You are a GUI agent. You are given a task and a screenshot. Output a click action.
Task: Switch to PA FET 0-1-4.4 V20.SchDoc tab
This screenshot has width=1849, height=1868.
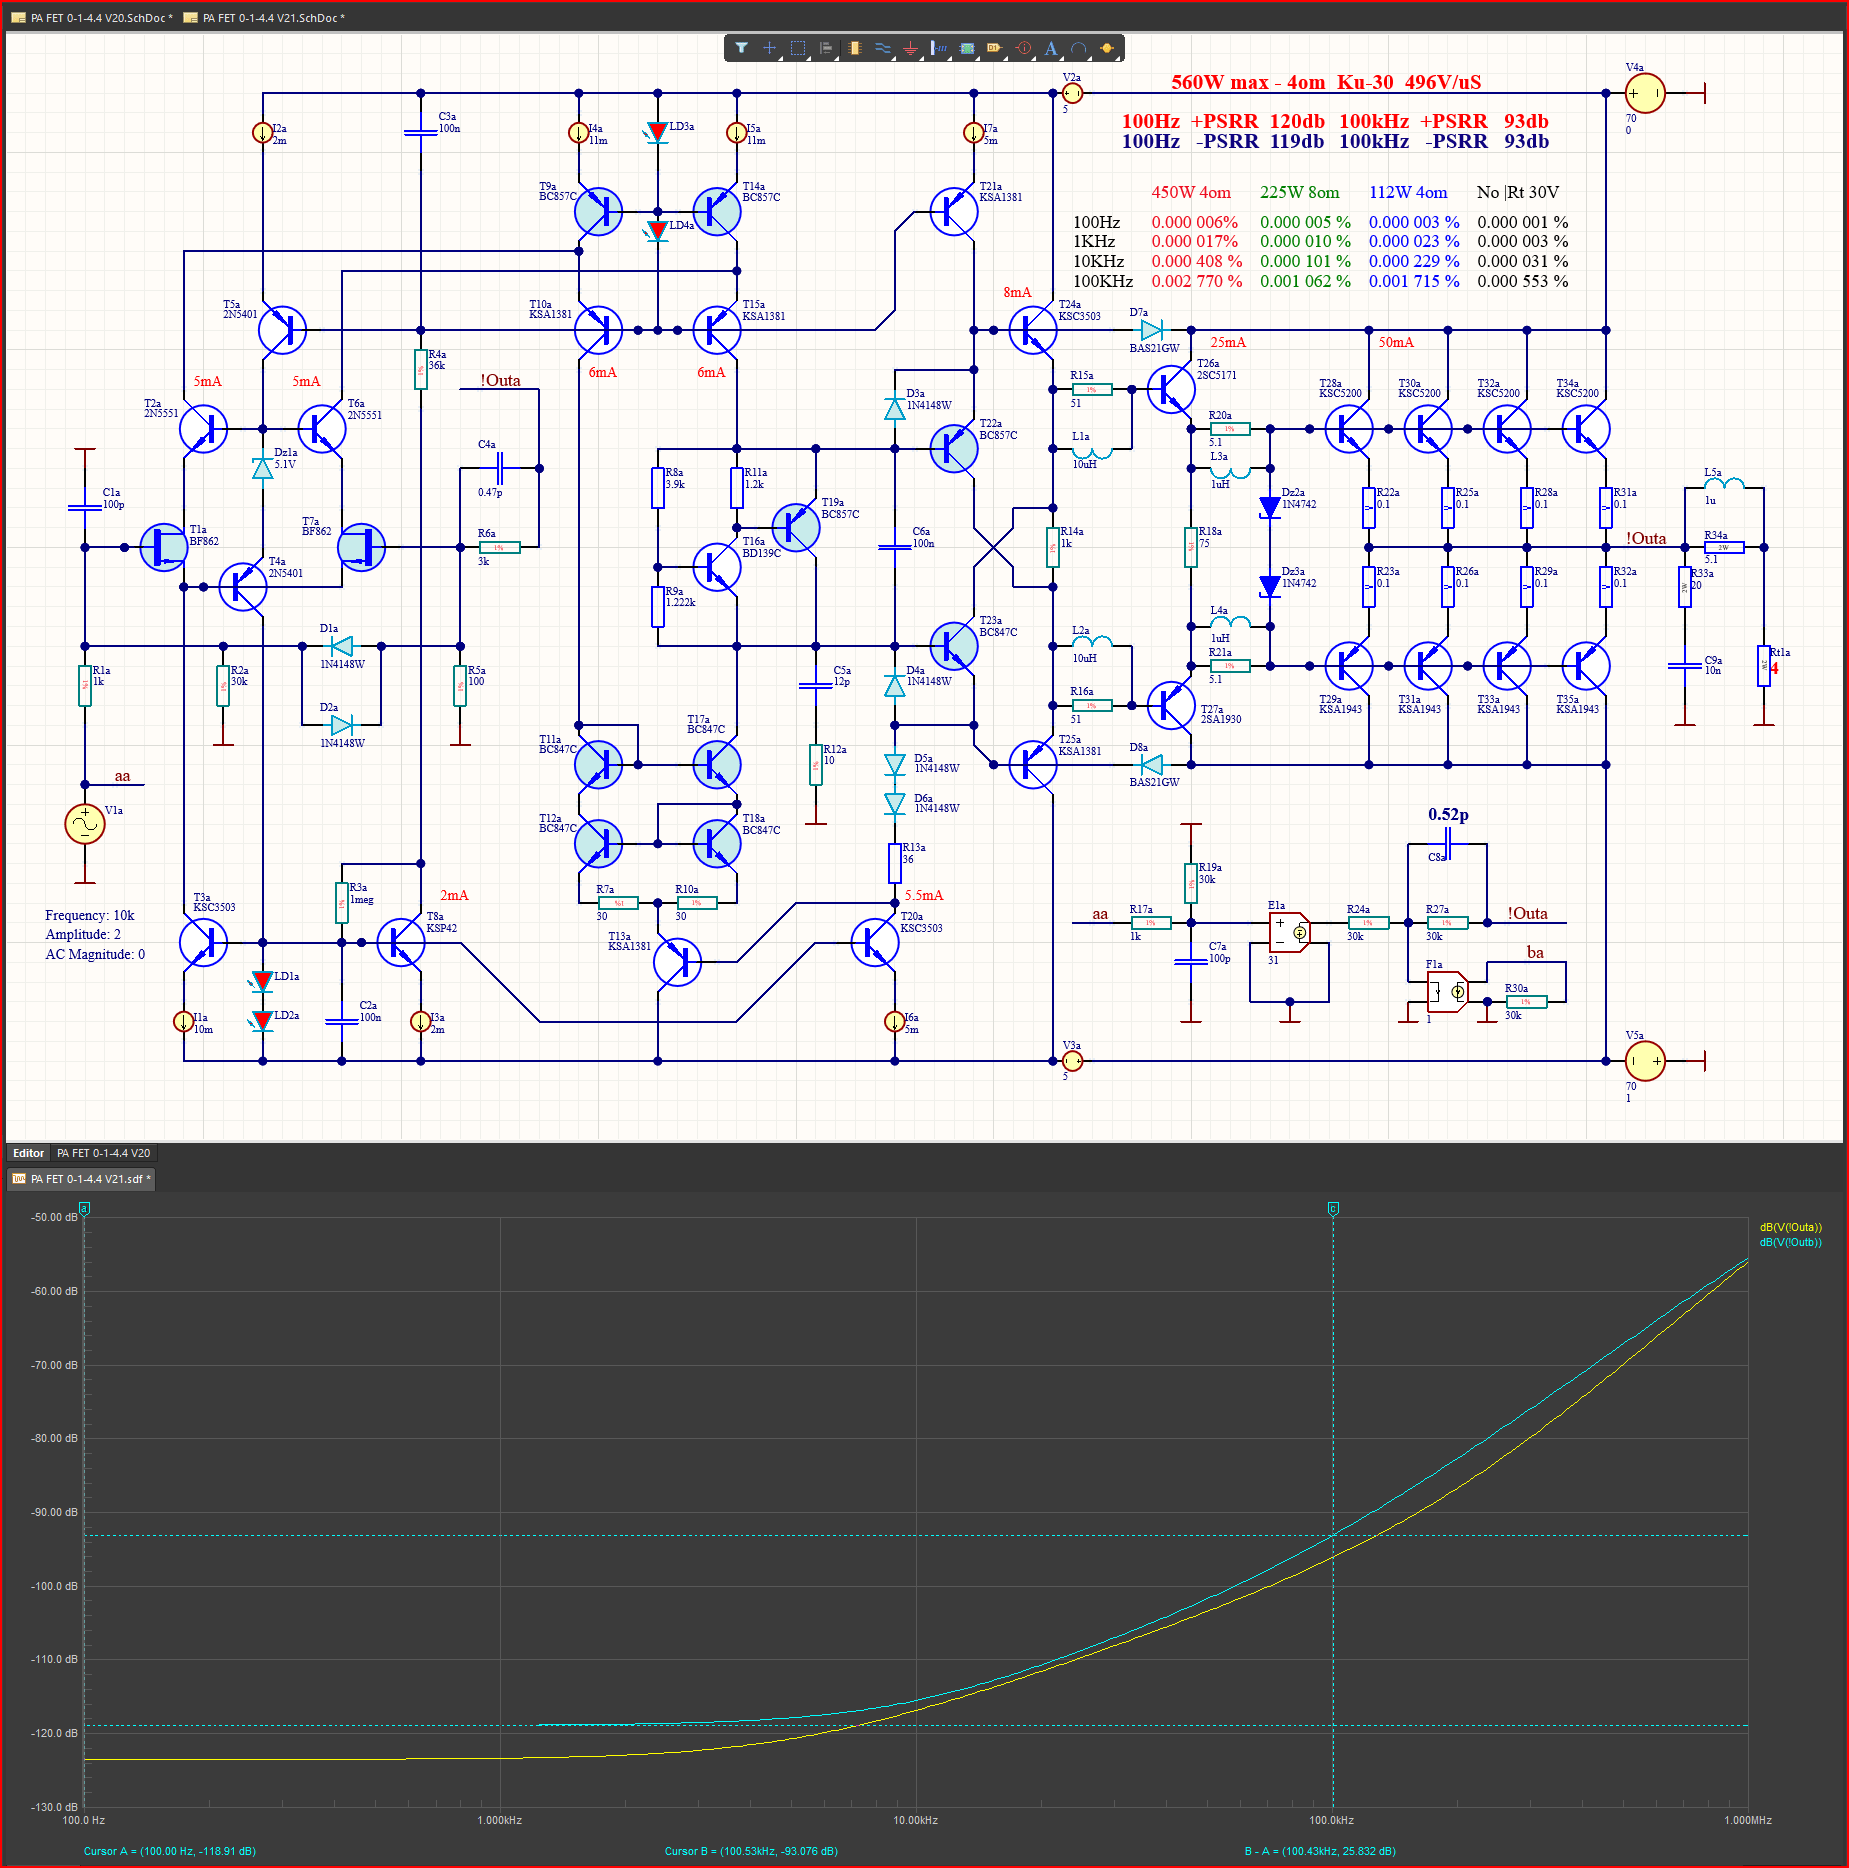tap(92, 18)
